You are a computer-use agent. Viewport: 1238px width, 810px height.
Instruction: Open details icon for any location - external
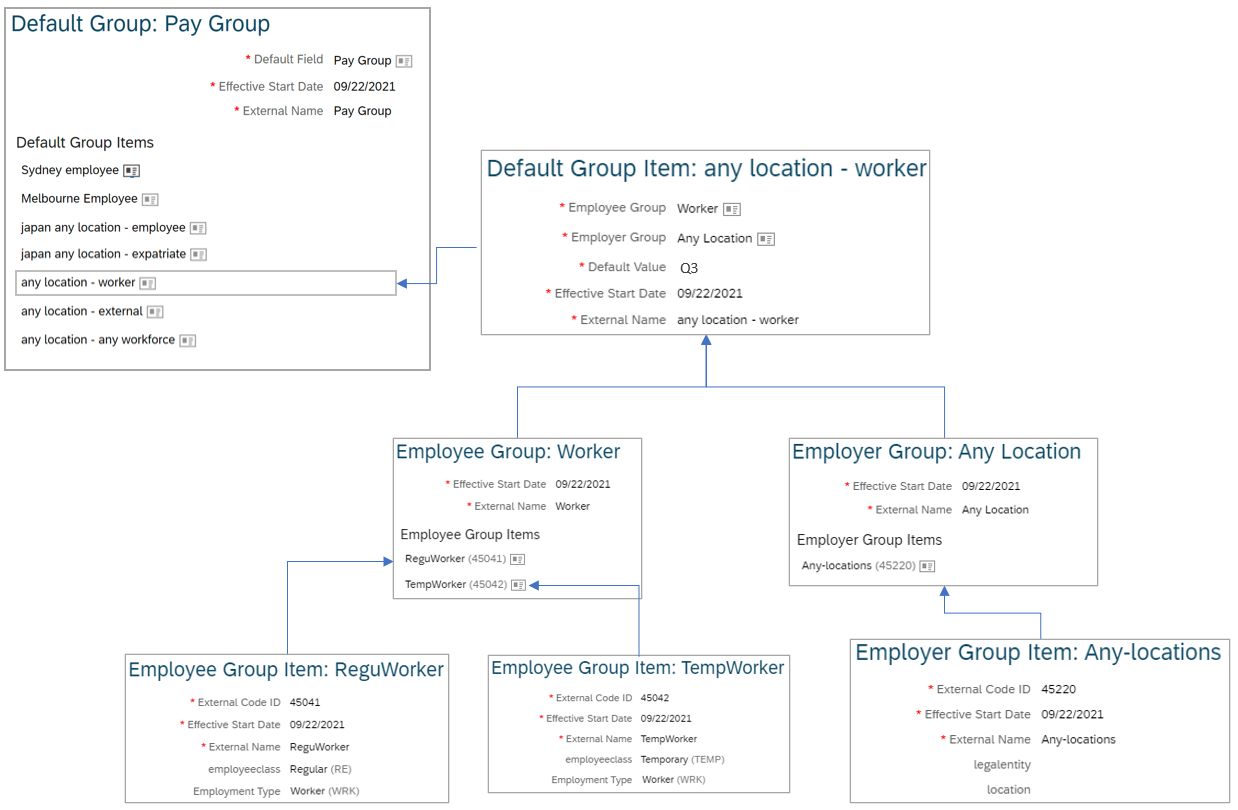click(155, 312)
